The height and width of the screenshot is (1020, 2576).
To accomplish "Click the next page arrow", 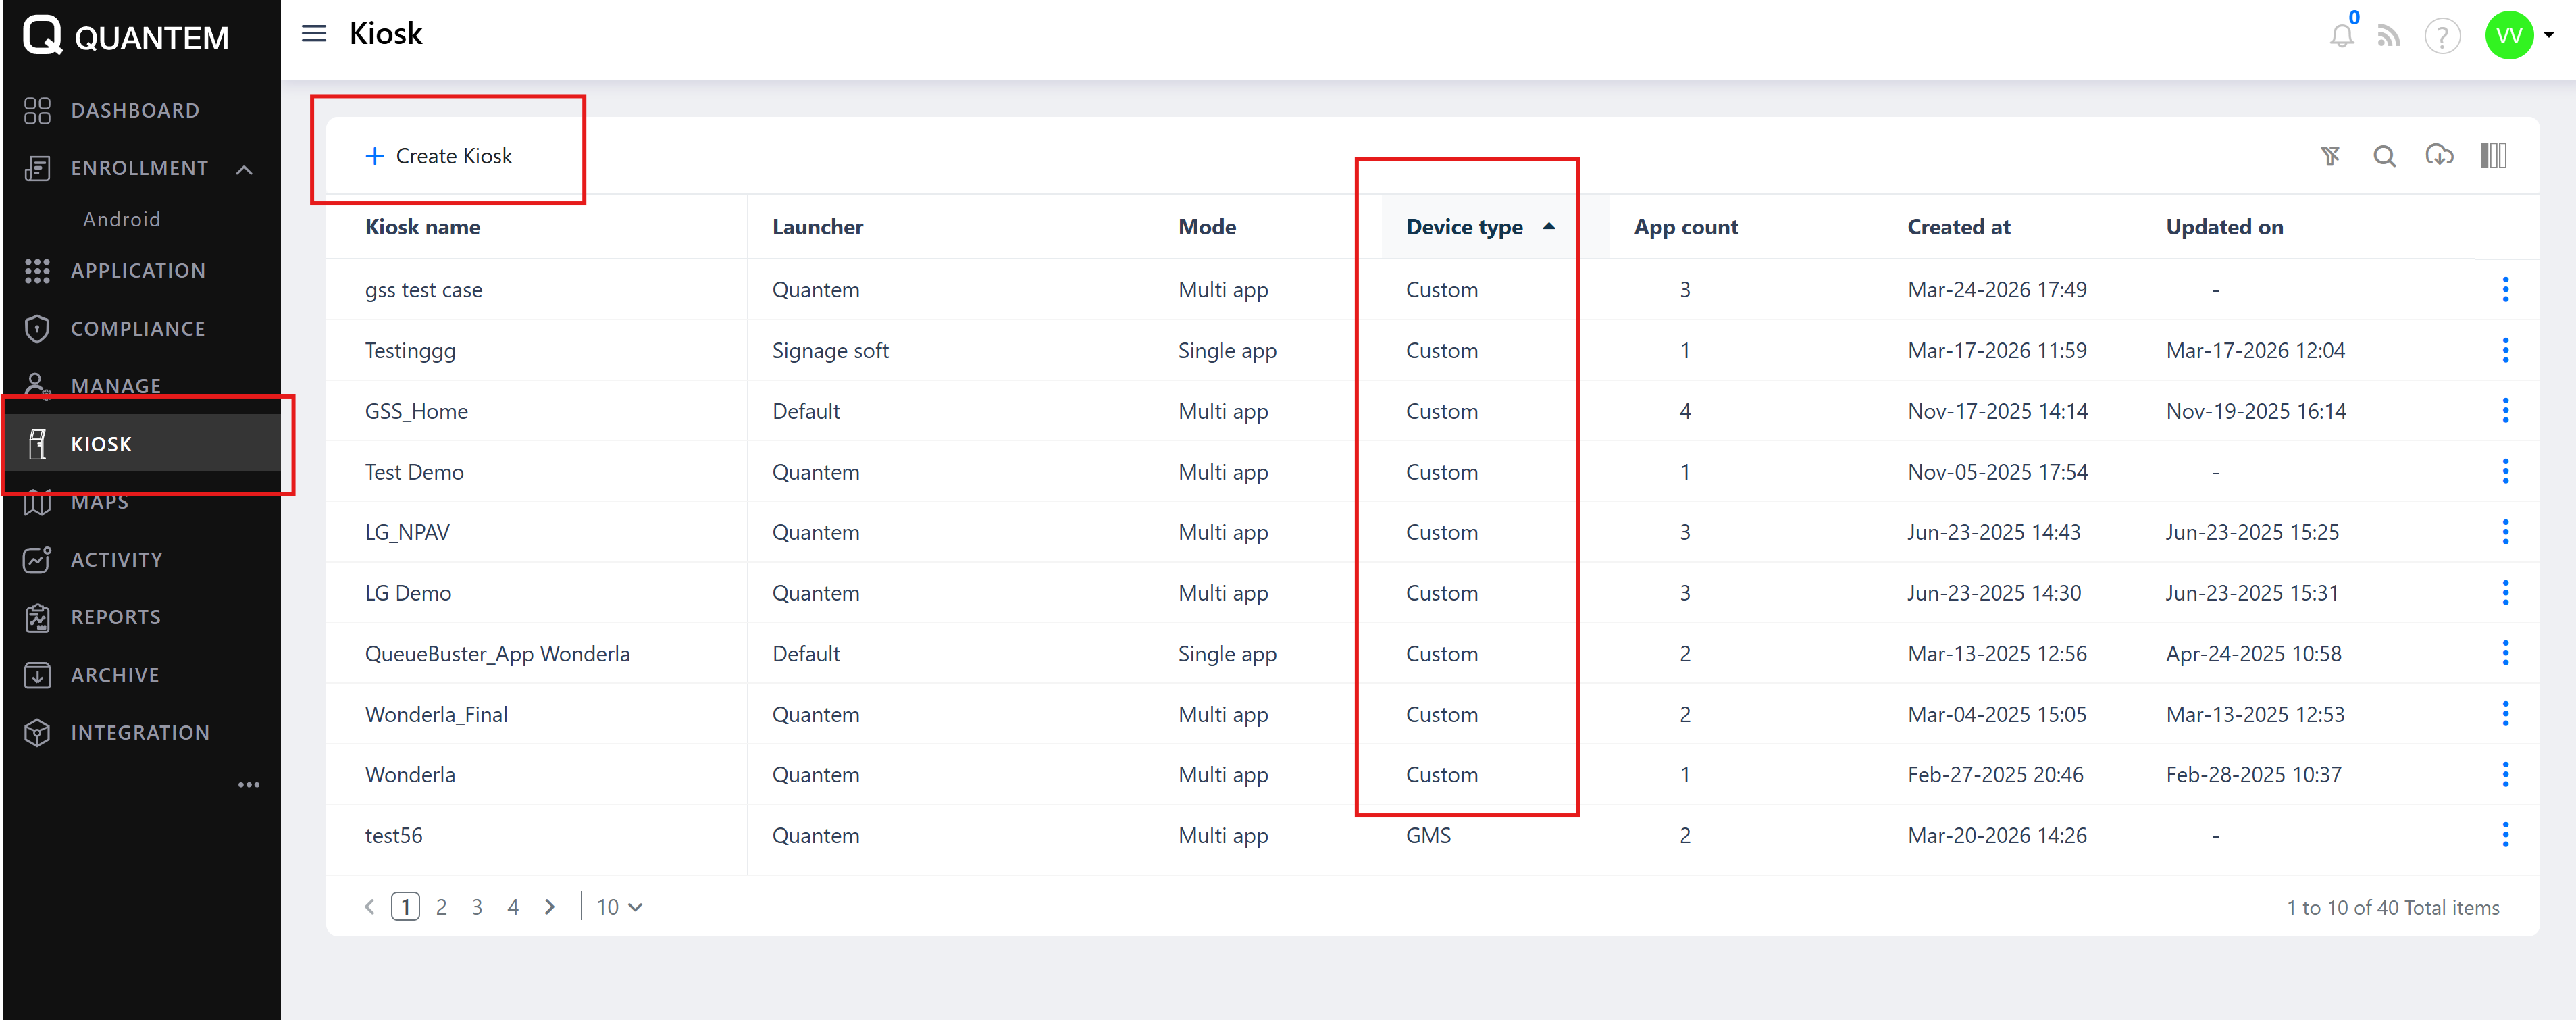I will pyautogui.click(x=549, y=907).
